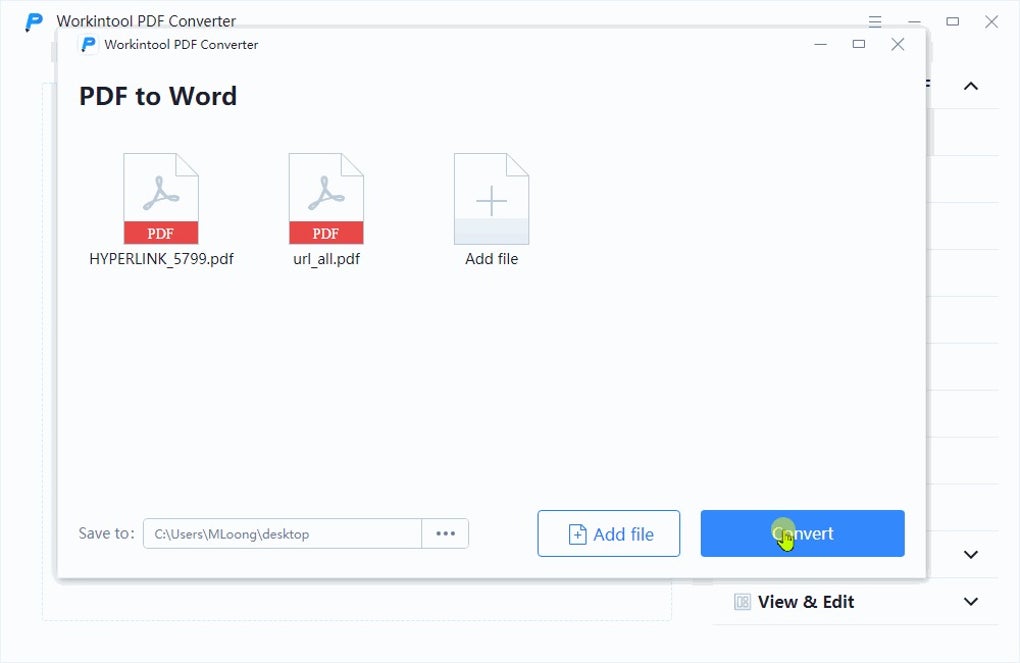
Task: Click the grid icon next to View & Edit
Action: point(741,602)
